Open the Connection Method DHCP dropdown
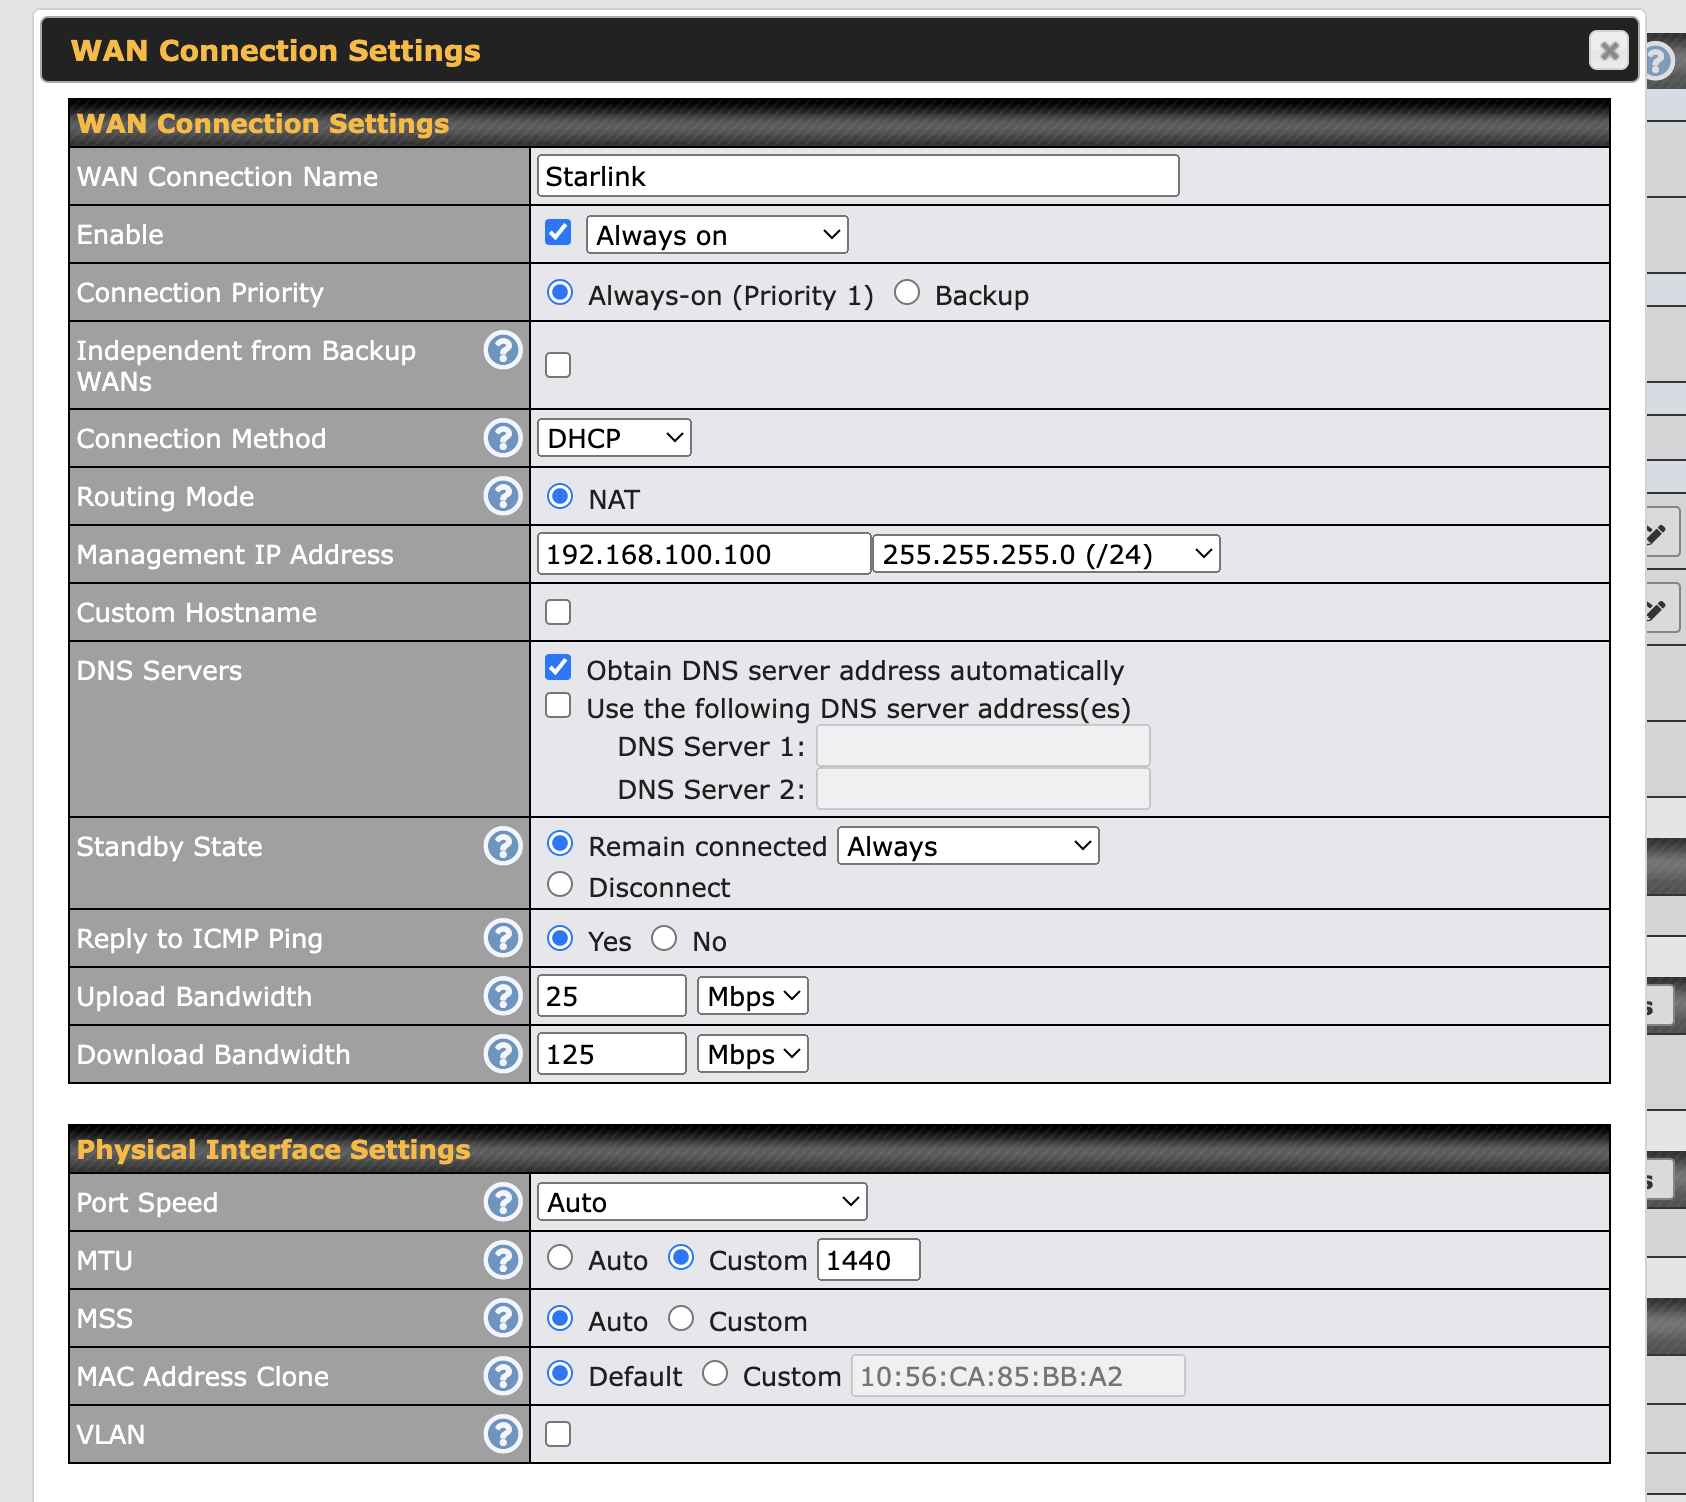The height and width of the screenshot is (1502, 1686). (x=614, y=438)
